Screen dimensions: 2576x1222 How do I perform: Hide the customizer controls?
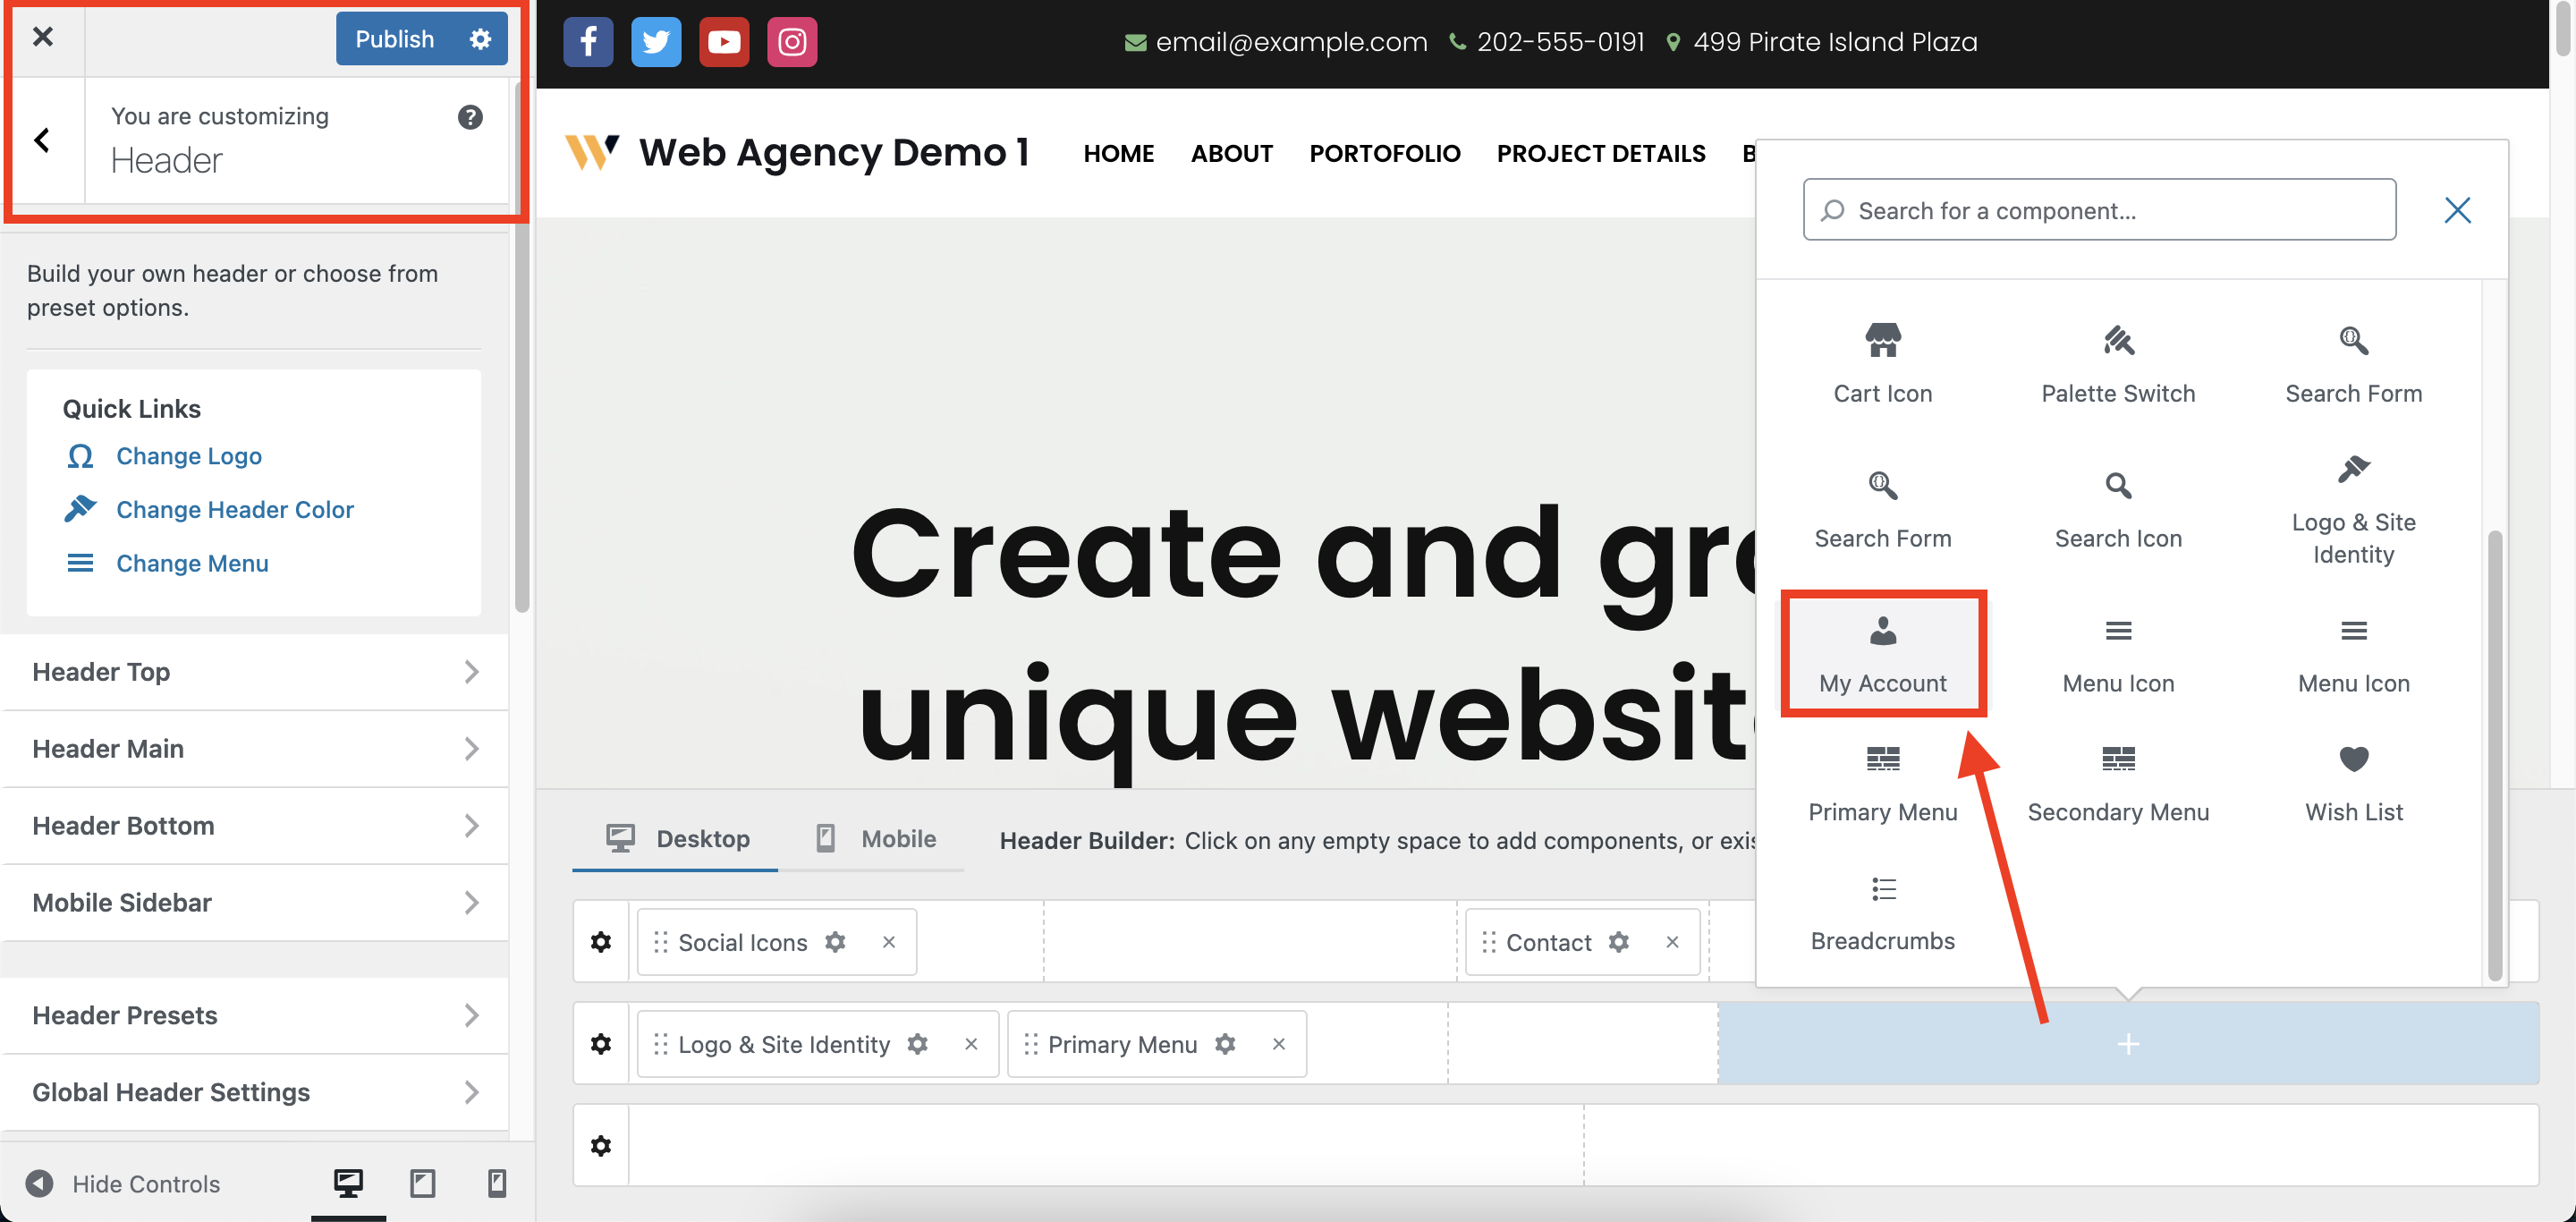[x=123, y=1184]
